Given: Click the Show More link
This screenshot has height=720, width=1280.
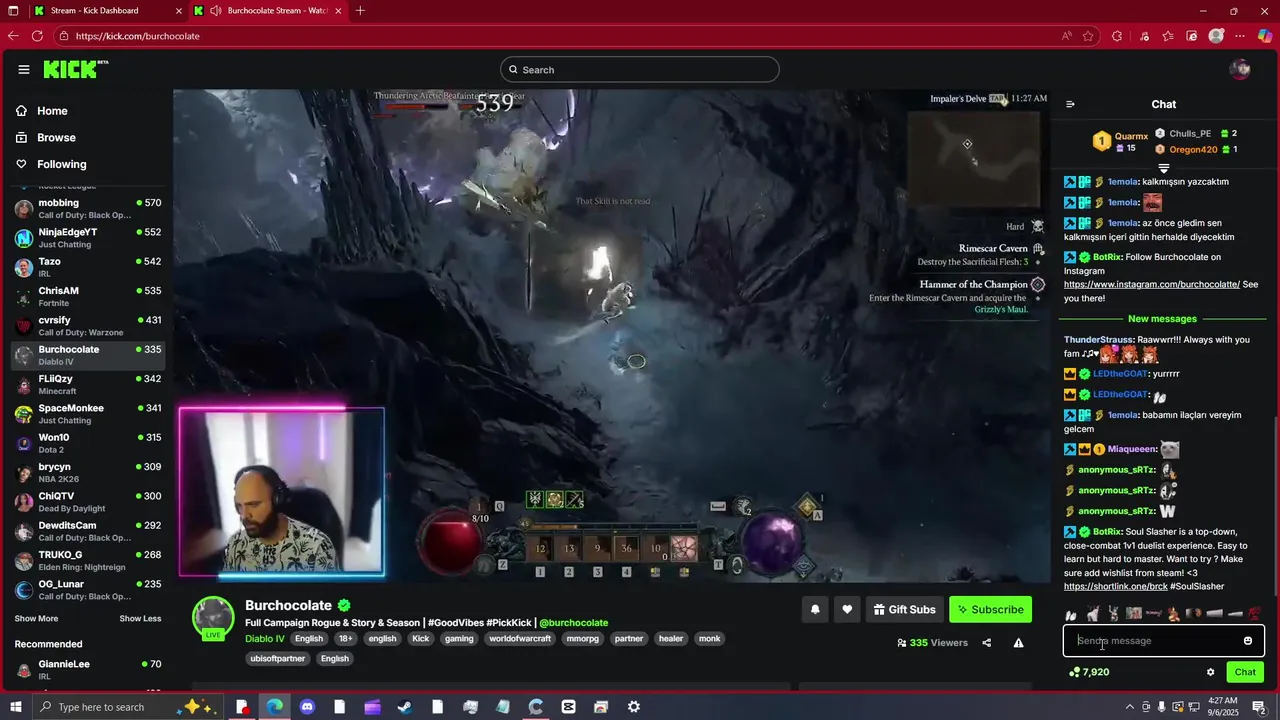Looking at the screenshot, I should click(x=36, y=619).
